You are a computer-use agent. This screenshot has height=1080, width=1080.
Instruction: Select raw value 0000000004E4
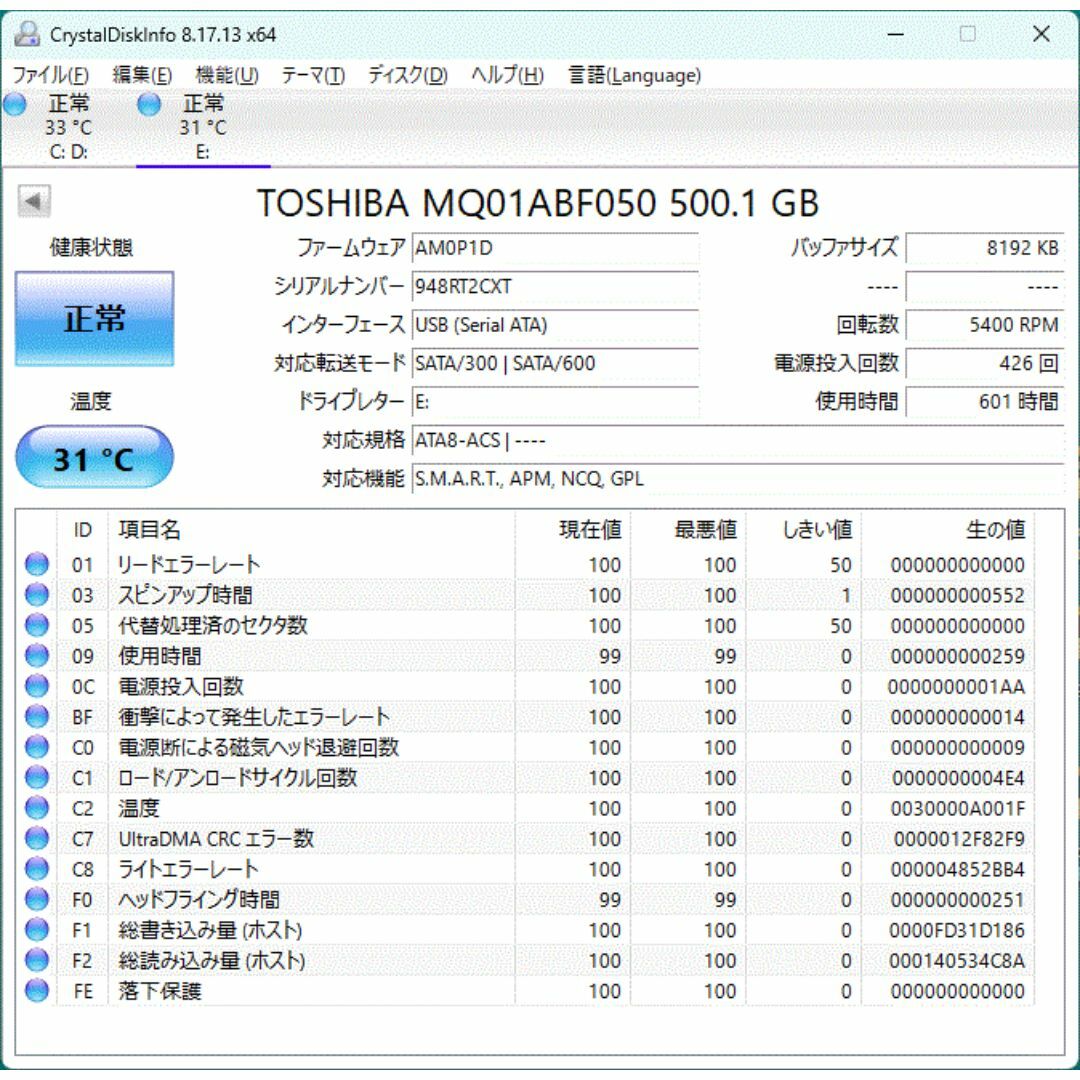click(x=958, y=778)
